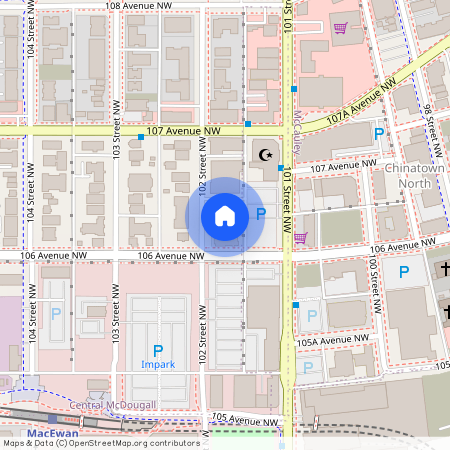This screenshot has width=450, height=450.
Task: Click the parking icon near 107A Avenue NW
Action: click(379, 134)
